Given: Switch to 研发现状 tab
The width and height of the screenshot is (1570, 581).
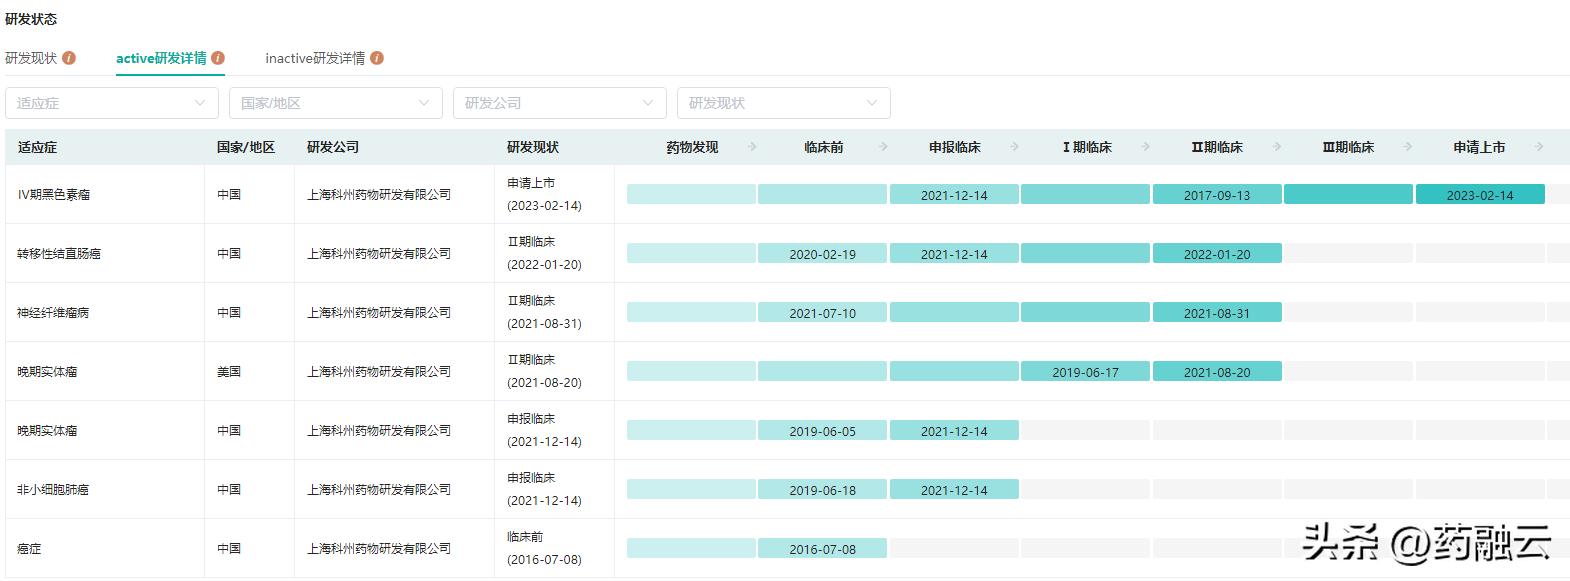Looking at the screenshot, I should pyautogui.click(x=31, y=58).
